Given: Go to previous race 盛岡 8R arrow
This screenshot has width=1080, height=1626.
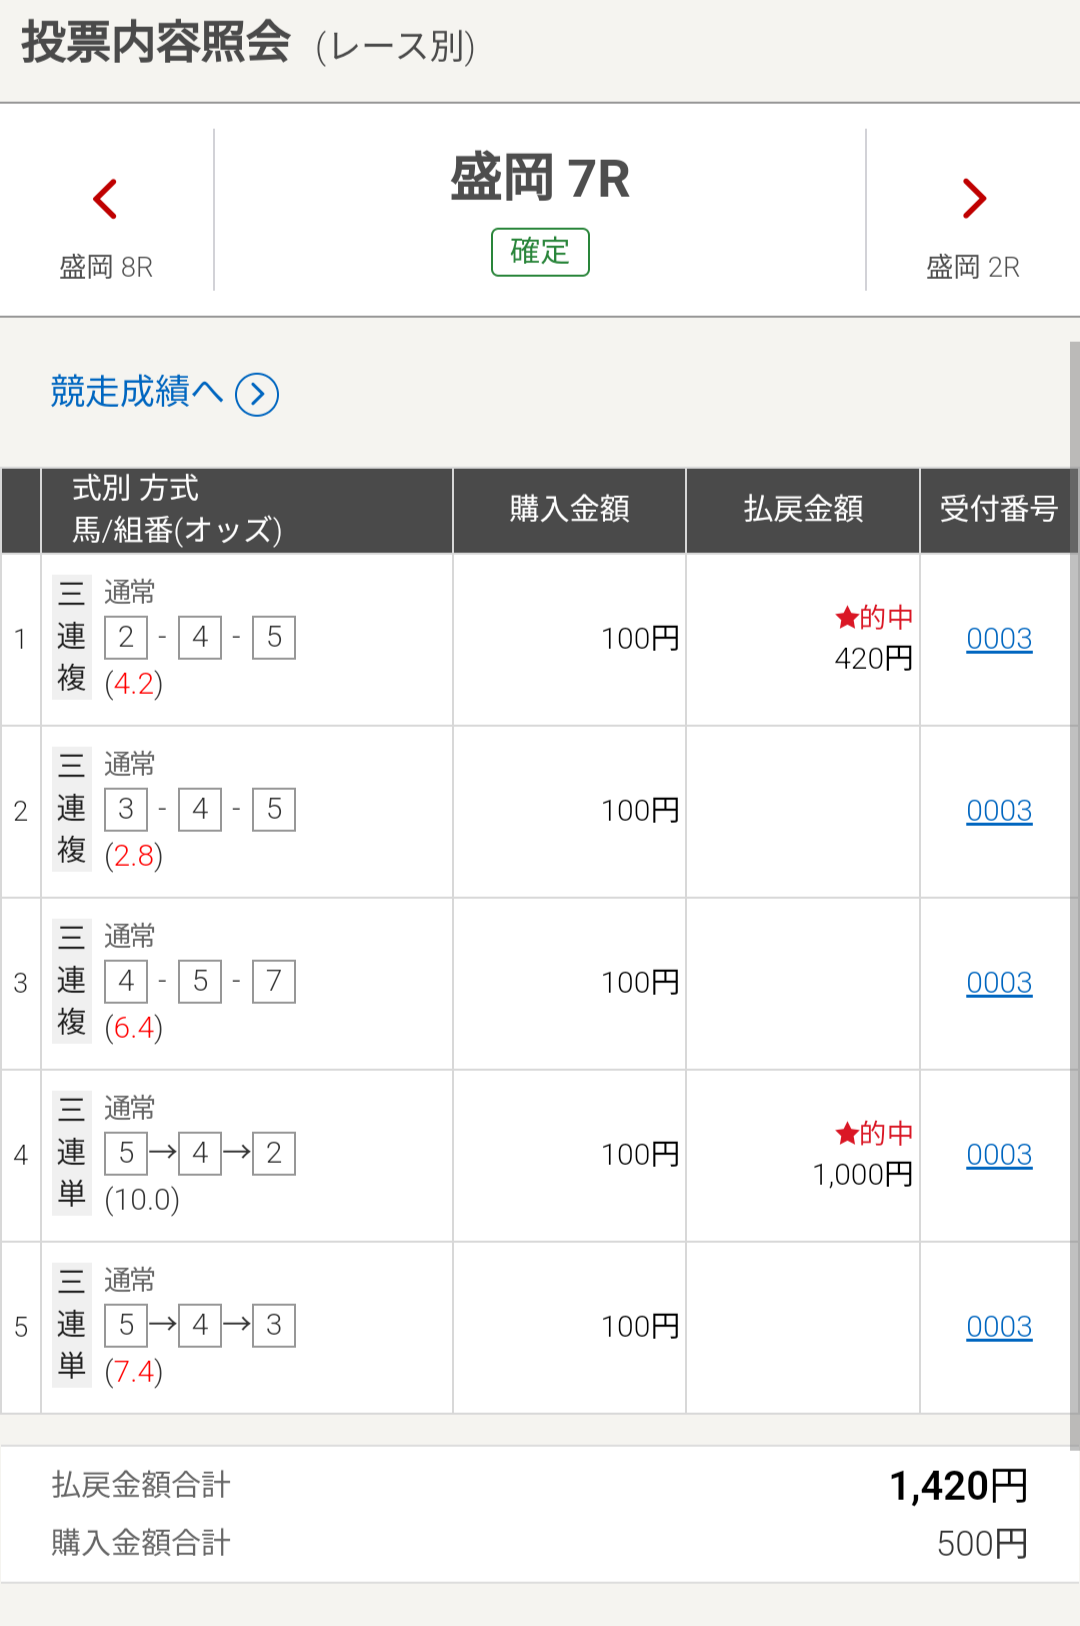Looking at the screenshot, I should [x=105, y=199].
